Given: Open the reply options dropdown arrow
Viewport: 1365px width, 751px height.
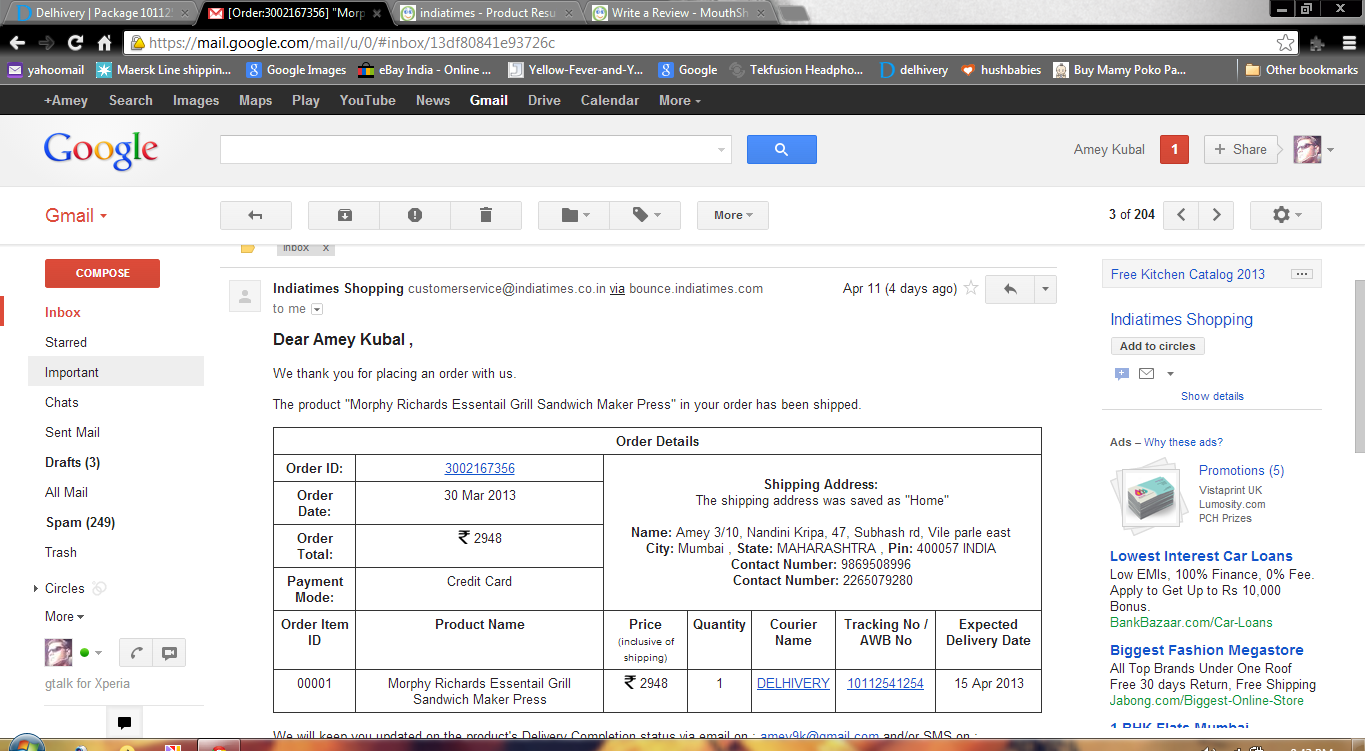Looking at the screenshot, I should tap(1045, 289).
